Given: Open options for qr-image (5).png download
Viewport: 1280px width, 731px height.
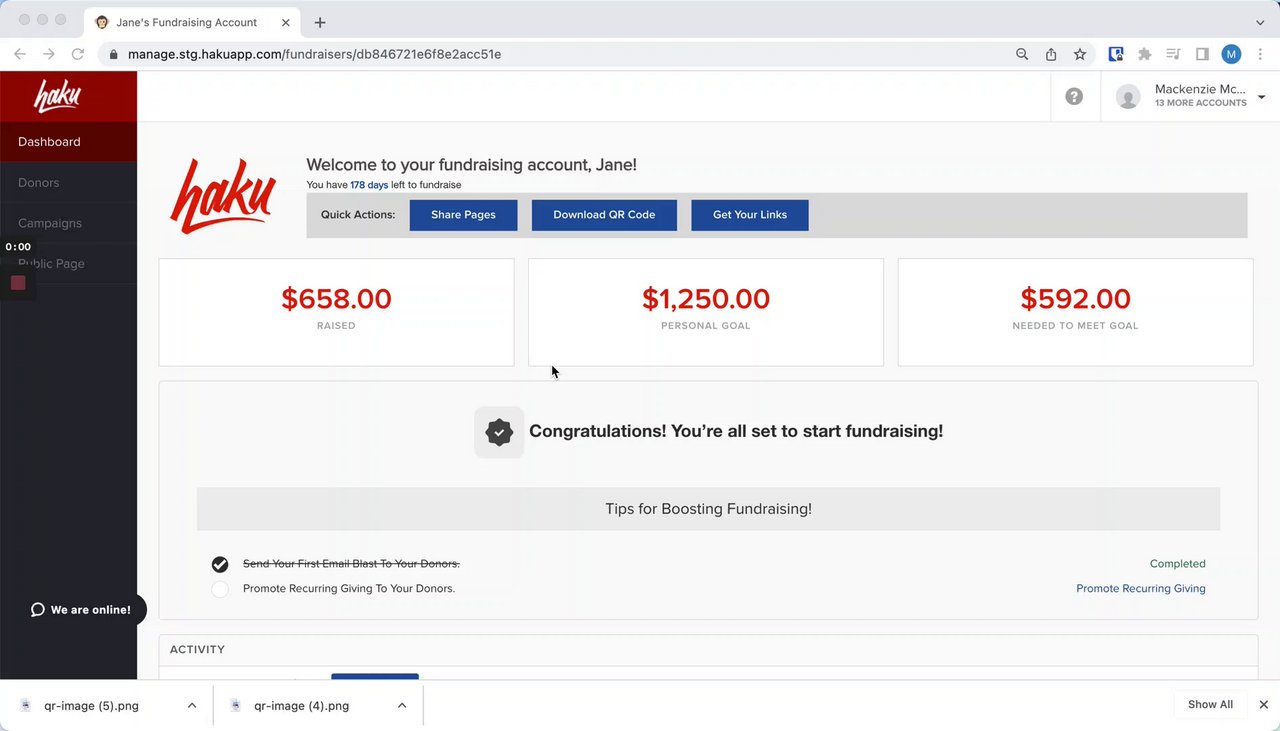Looking at the screenshot, I should coord(191,705).
